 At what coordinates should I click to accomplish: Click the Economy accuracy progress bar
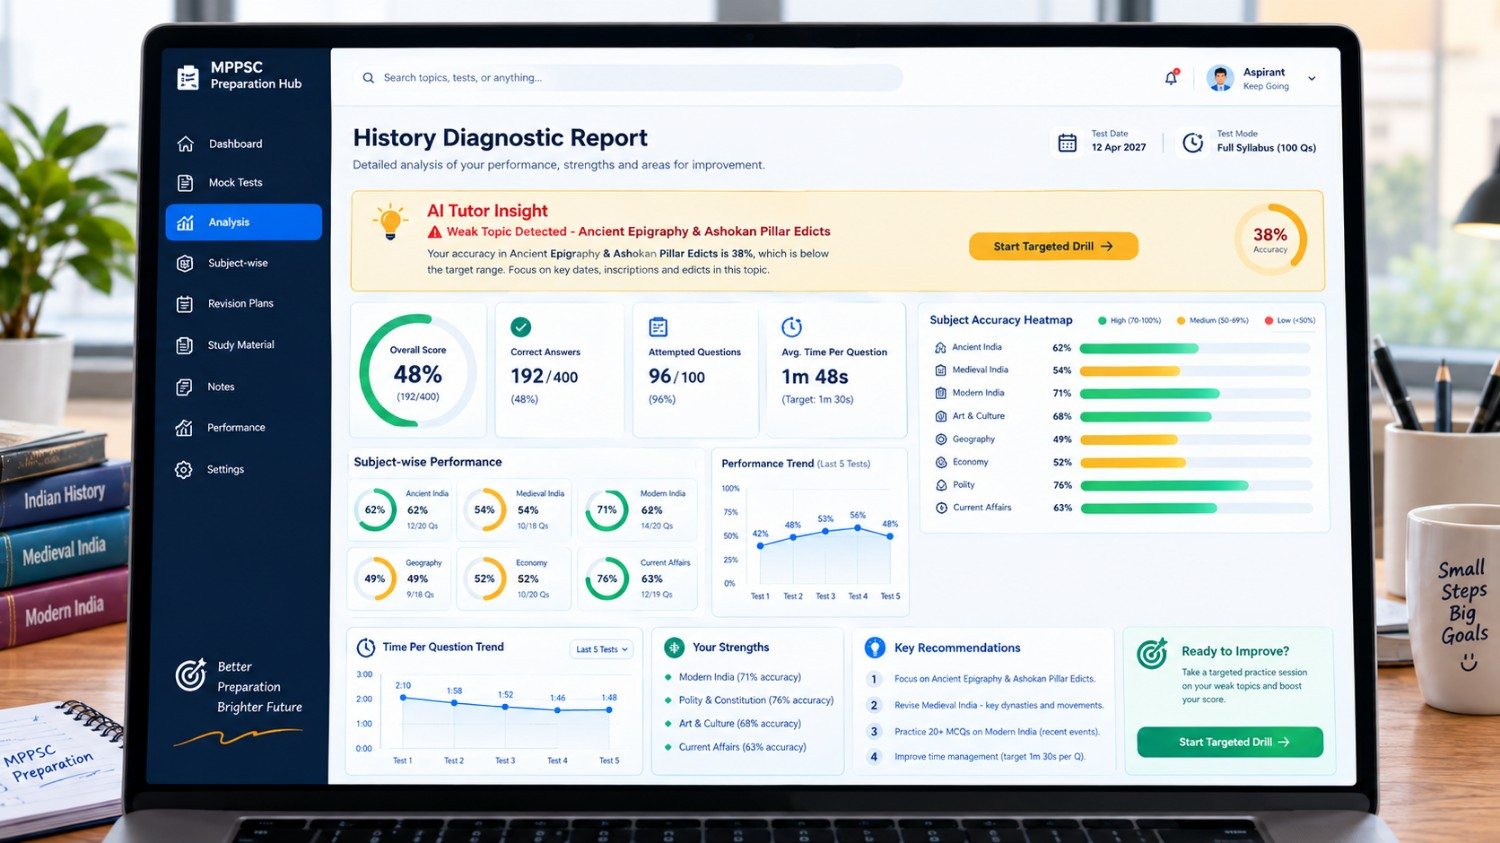(x=1195, y=463)
